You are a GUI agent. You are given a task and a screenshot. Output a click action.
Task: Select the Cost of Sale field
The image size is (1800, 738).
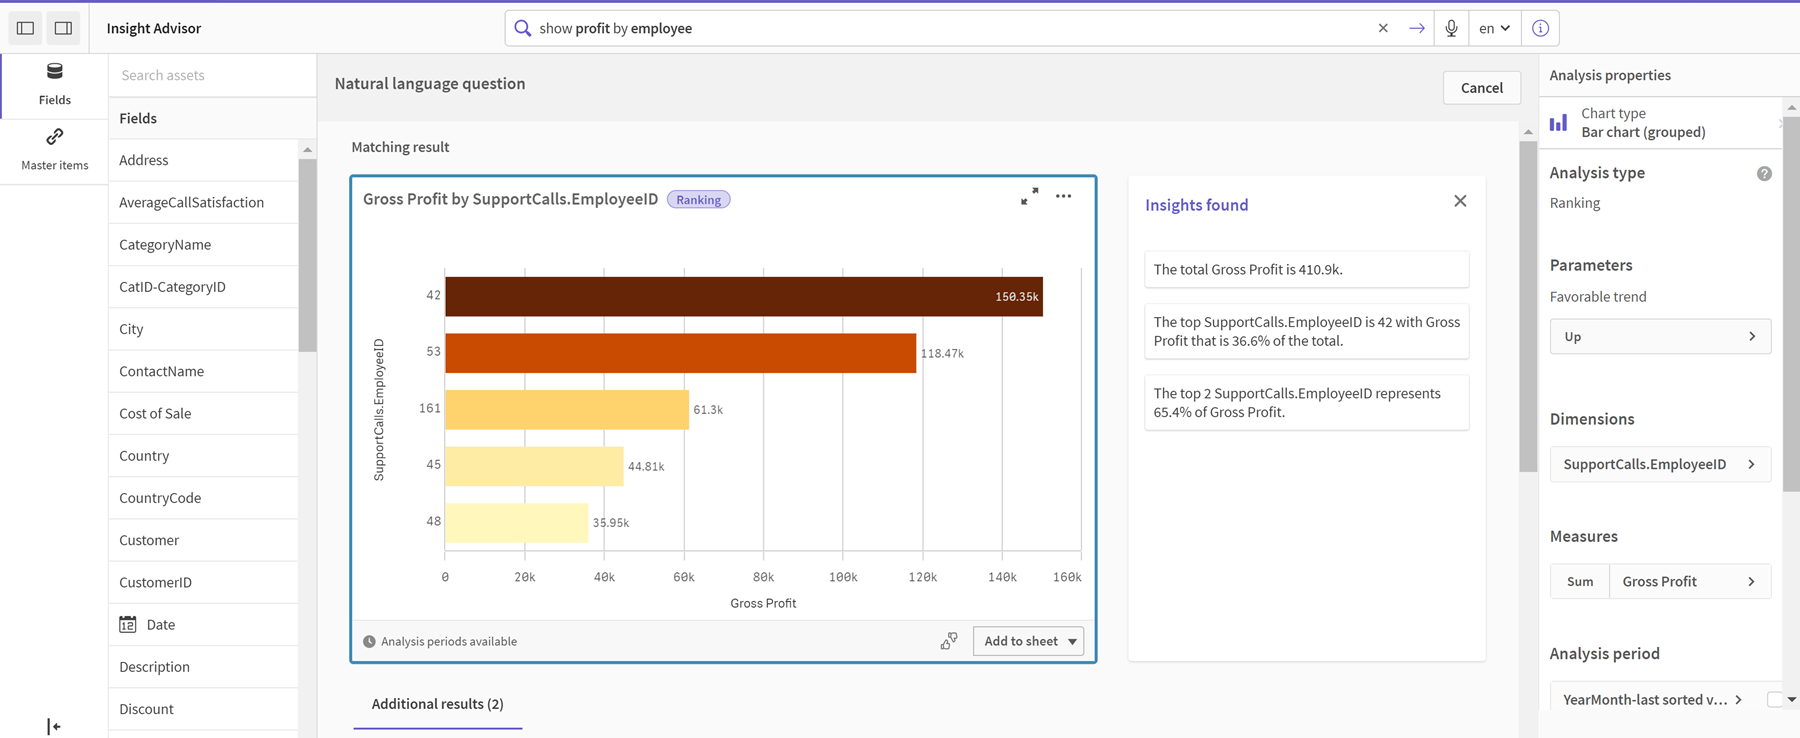(203, 413)
